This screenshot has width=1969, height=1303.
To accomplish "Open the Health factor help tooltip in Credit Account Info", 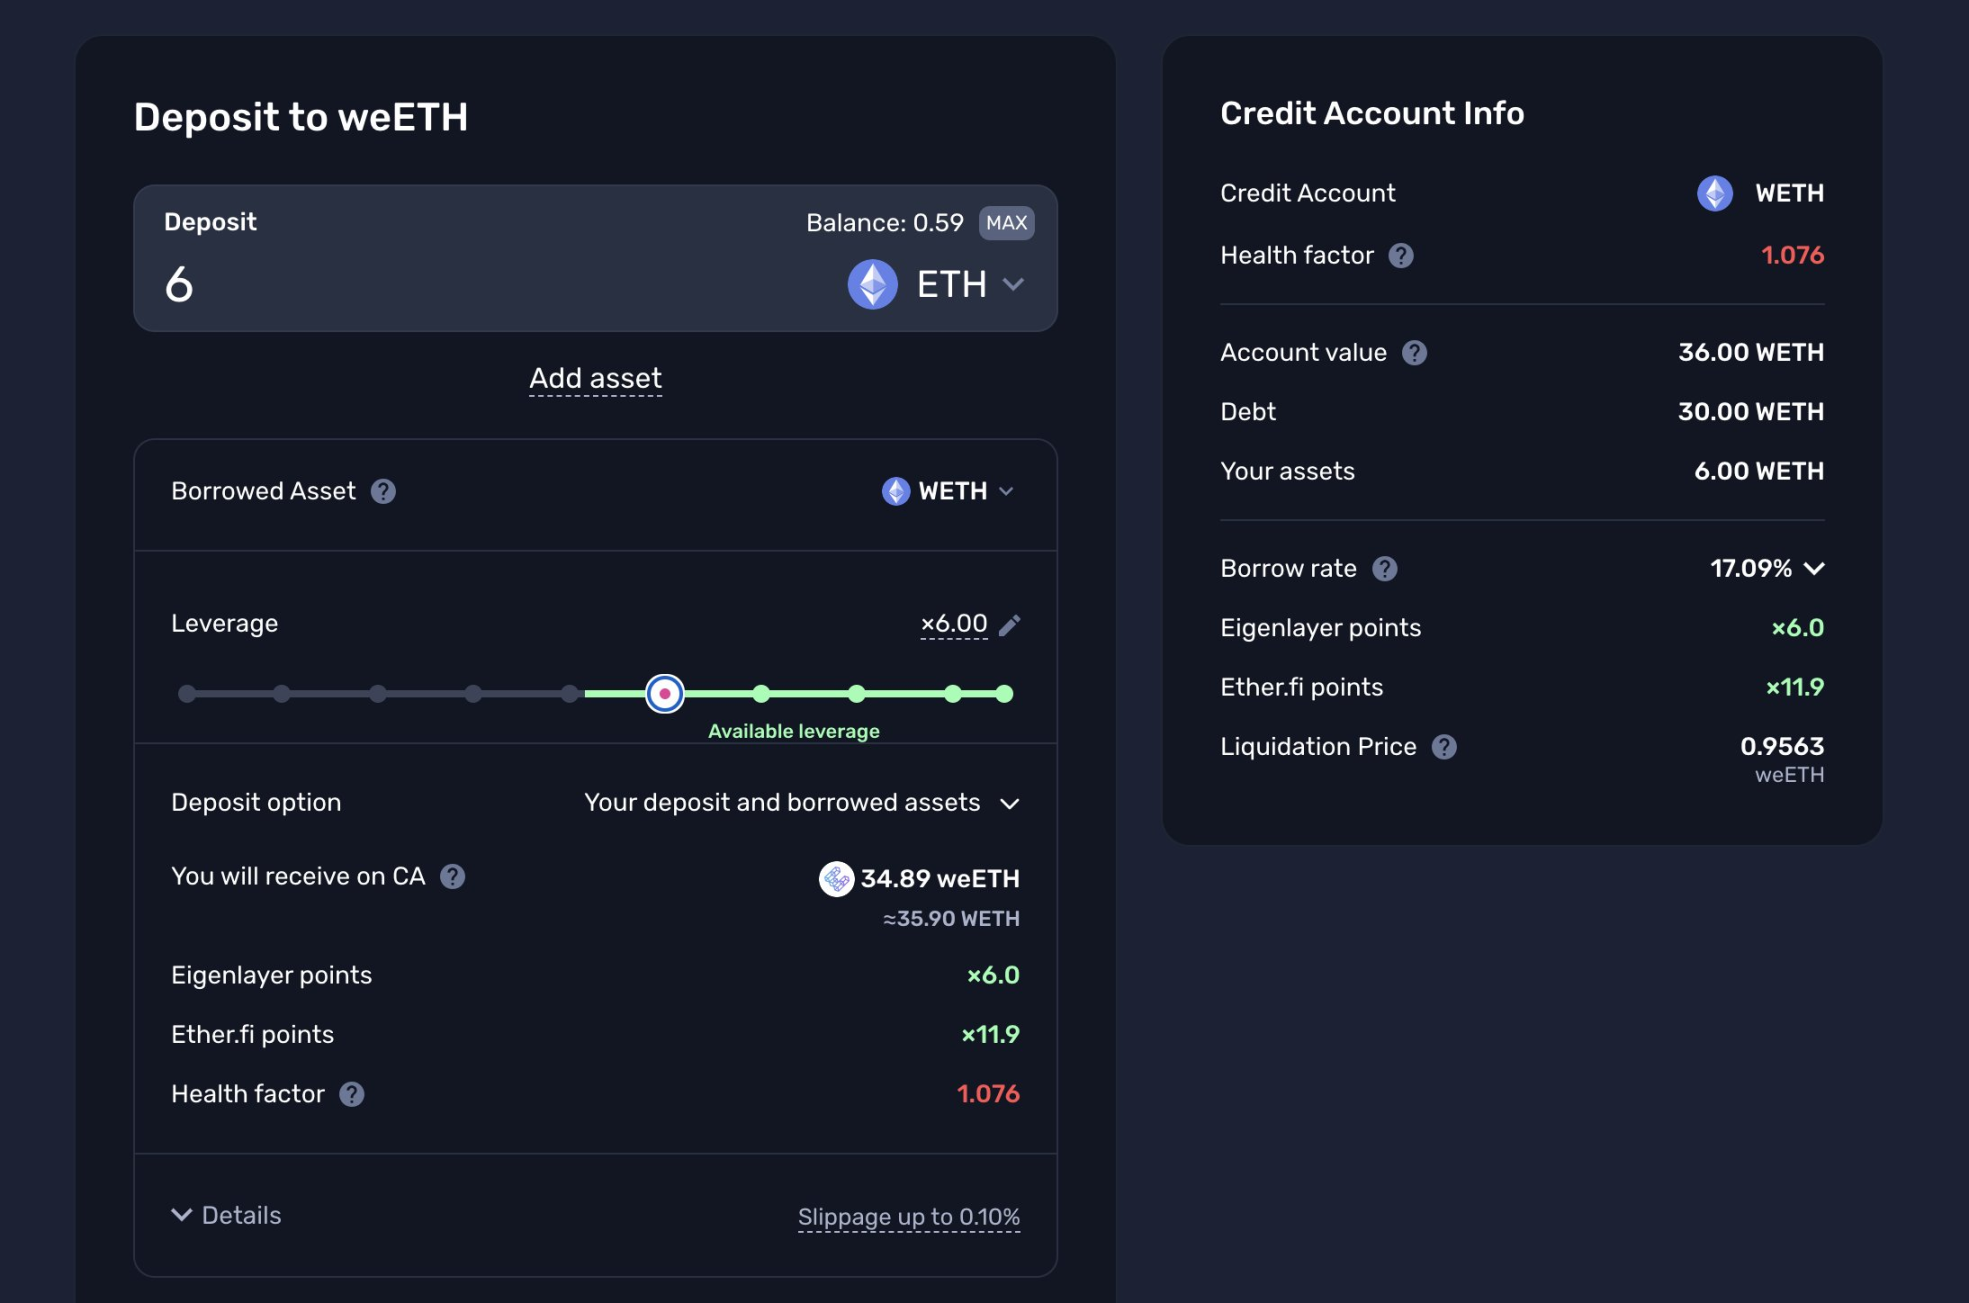I will (1401, 256).
